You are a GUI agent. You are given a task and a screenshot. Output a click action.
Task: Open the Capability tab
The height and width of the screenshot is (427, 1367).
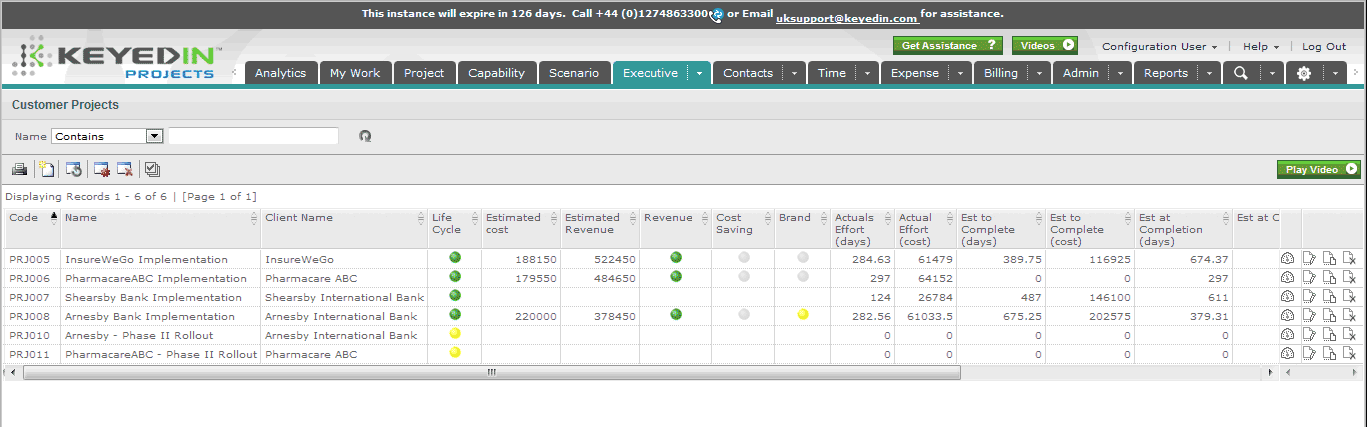497,73
